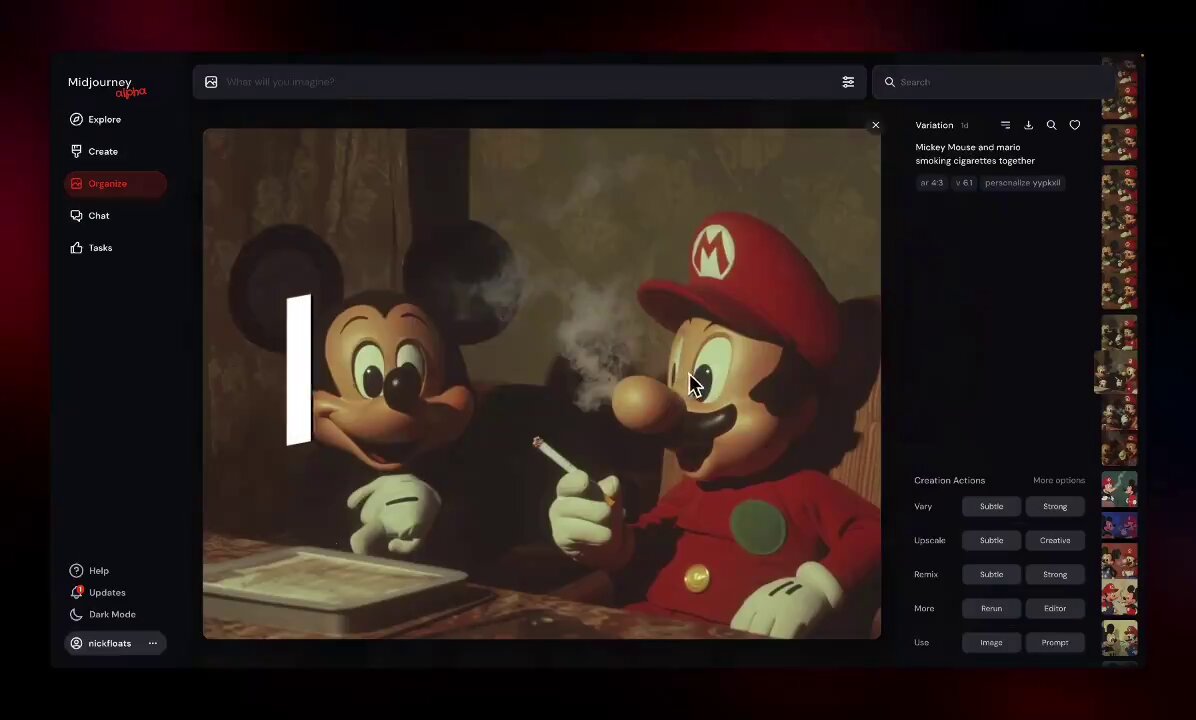
Task: Click the magnifier icon in the Search box
Action: [x=889, y=82]
